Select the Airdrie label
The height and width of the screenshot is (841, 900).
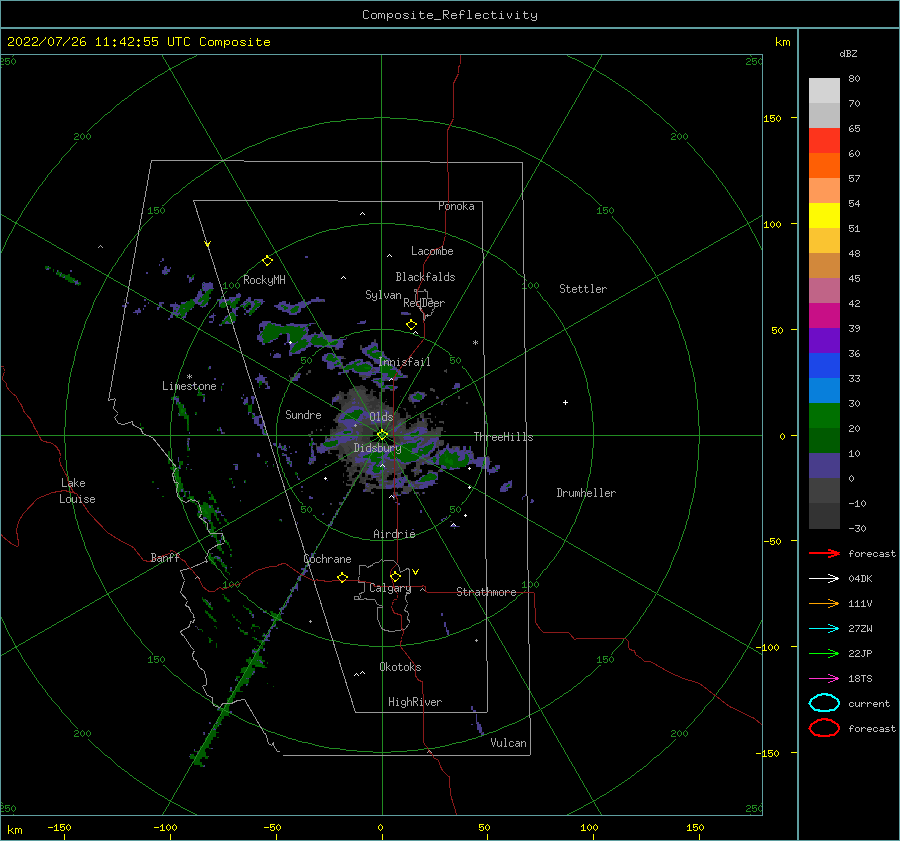pos(394,534)
